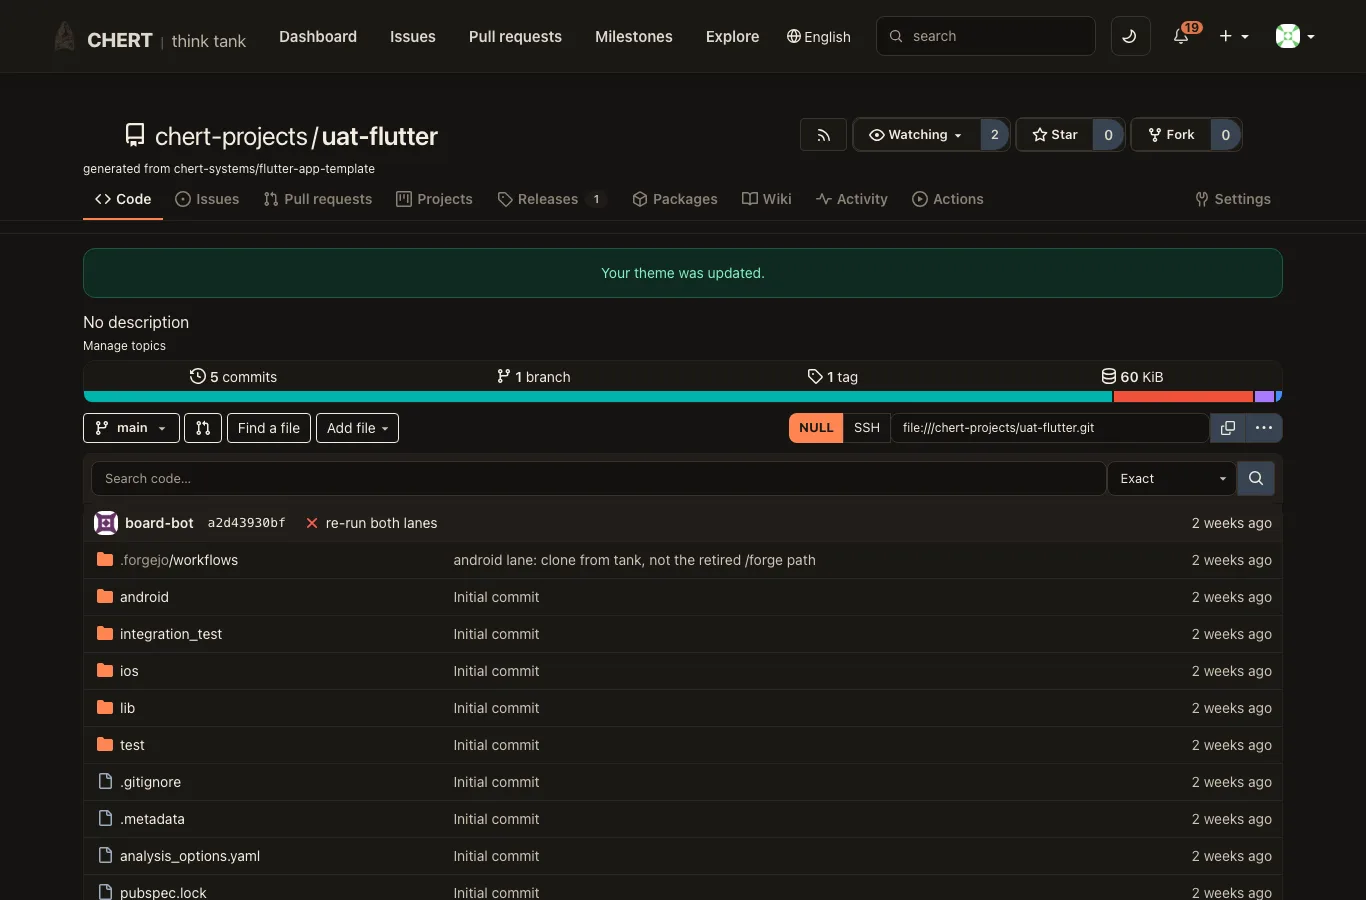Viewport: 1366px width, 900px height.
Task: Click Find a file button
Action: [269, 428]
